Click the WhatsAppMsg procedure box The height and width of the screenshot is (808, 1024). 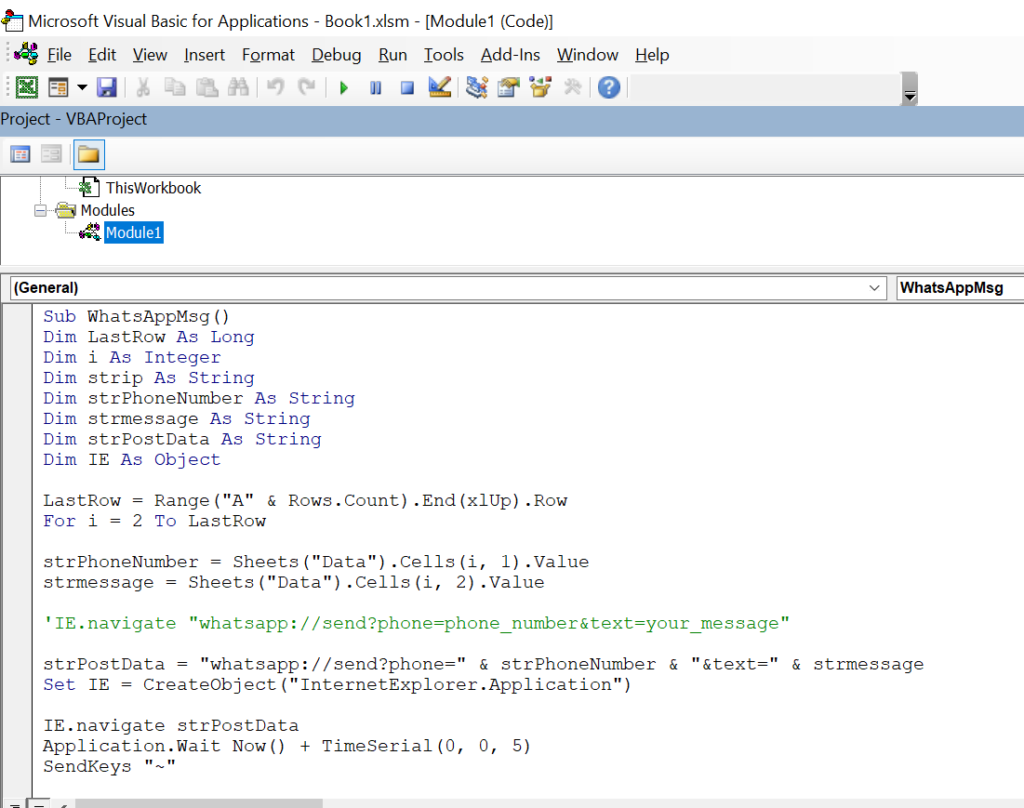960,288
